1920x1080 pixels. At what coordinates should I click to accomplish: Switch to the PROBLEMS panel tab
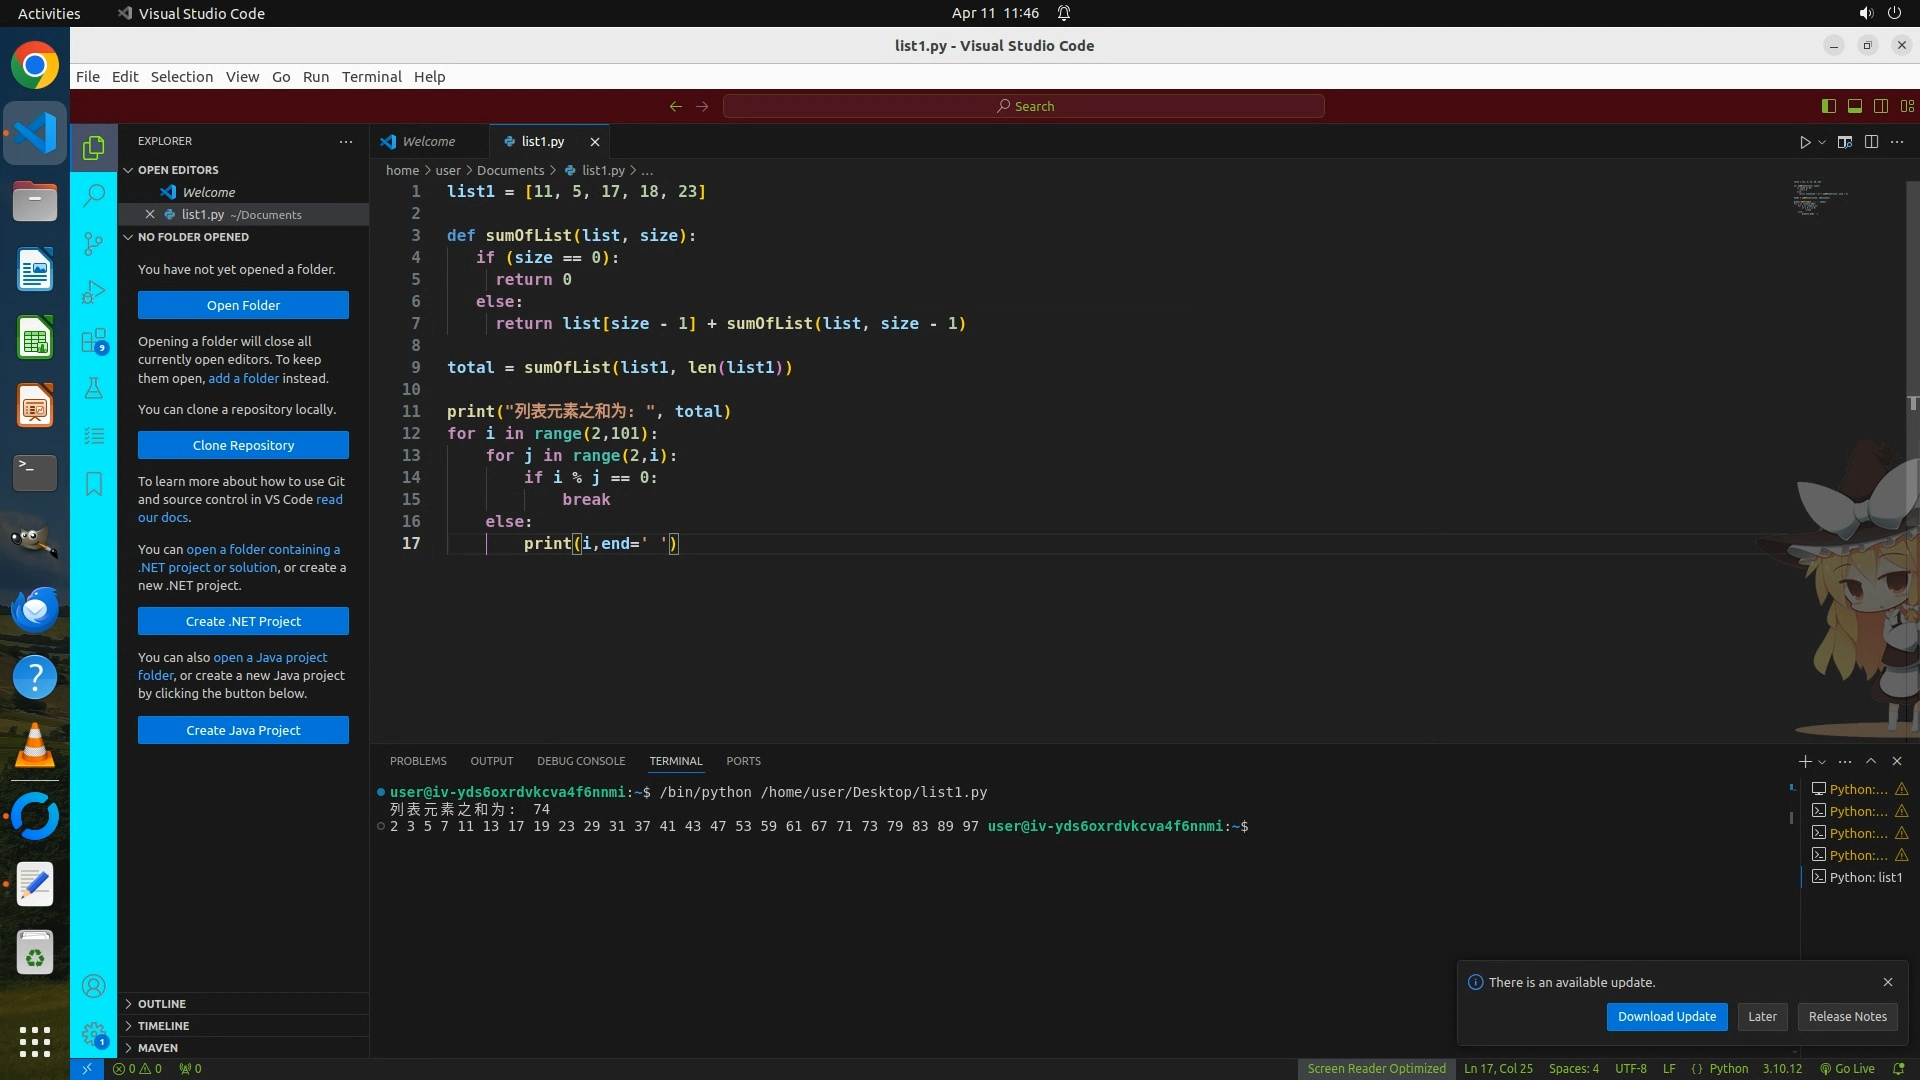coord(418,761)
